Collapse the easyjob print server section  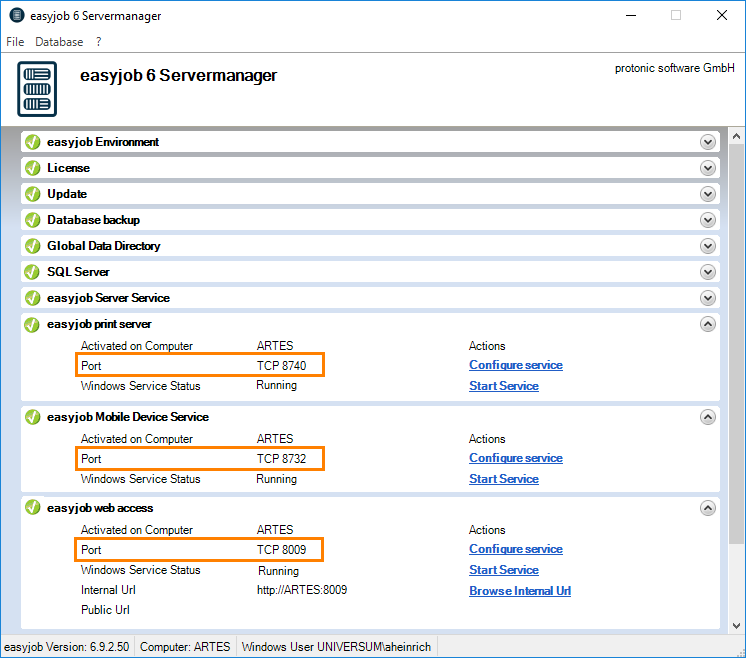[708, 324]
